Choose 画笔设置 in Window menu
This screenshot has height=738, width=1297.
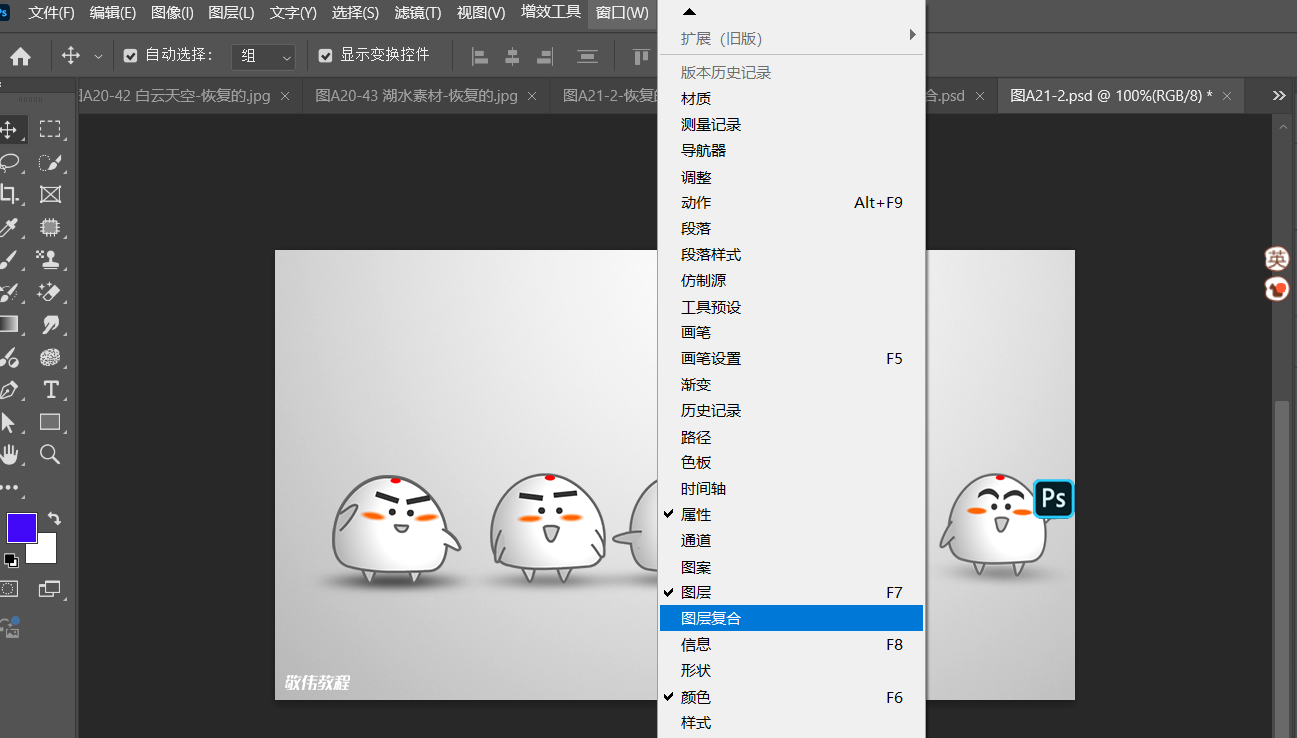point(790,359)
